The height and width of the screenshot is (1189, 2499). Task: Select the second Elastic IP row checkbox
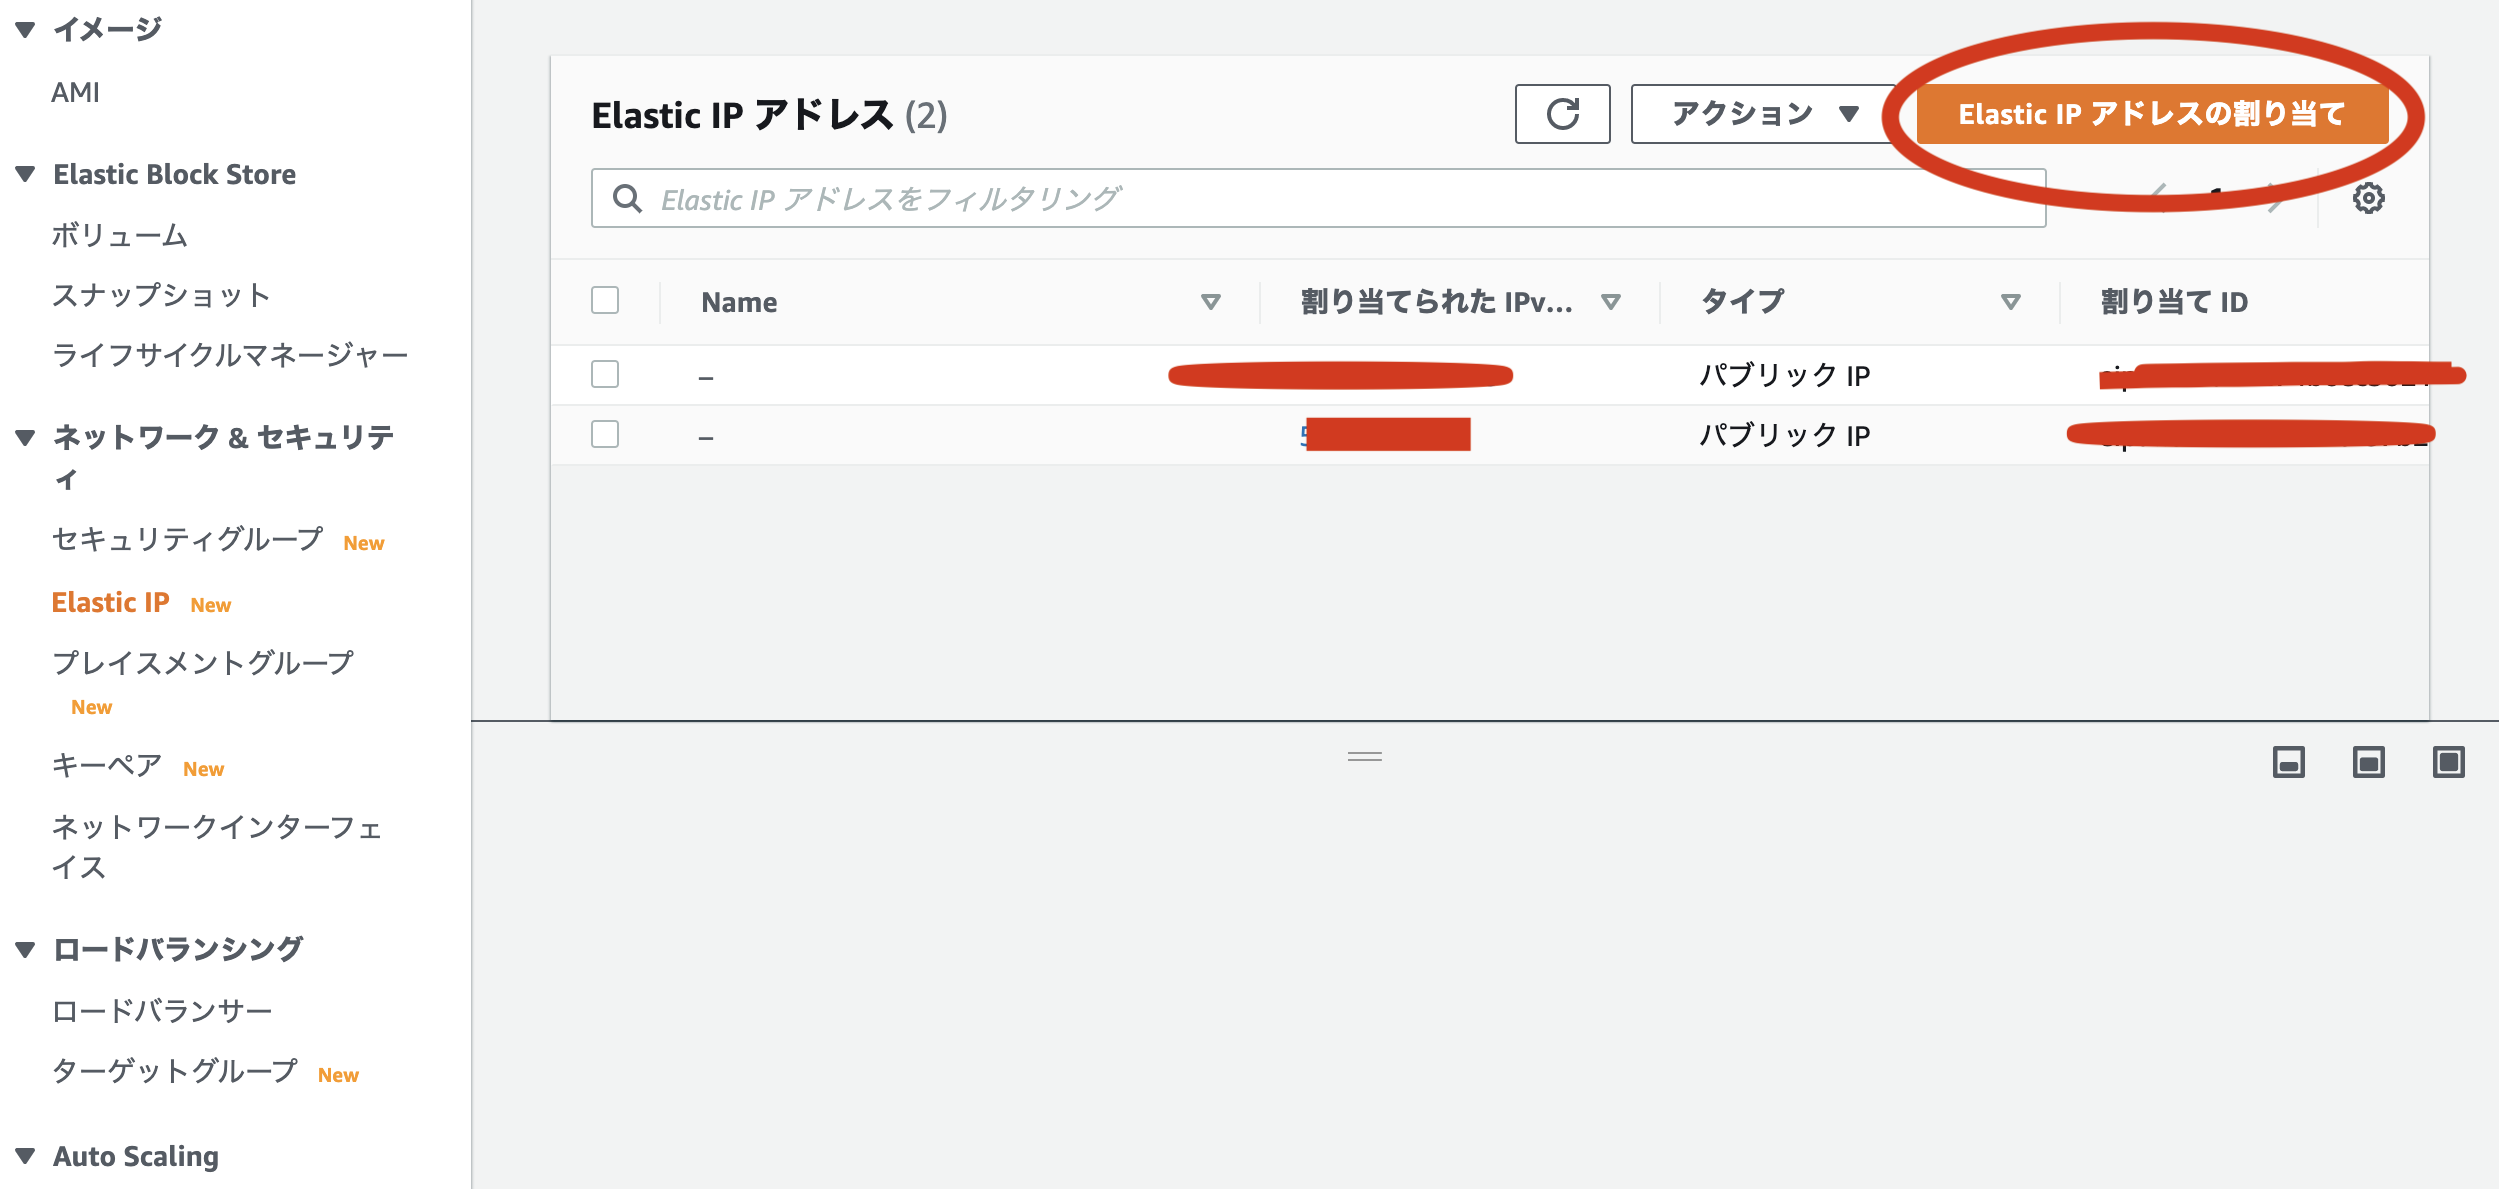[605, 434]
